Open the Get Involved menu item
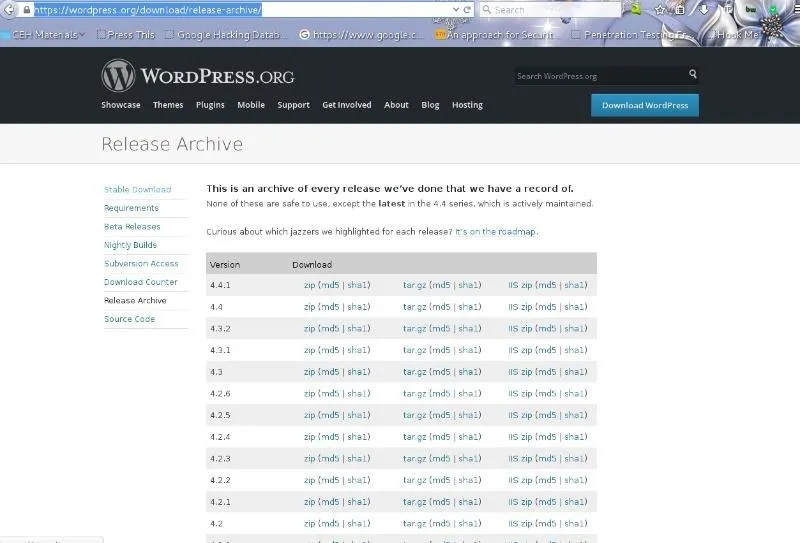 click(x=347, y=105)
